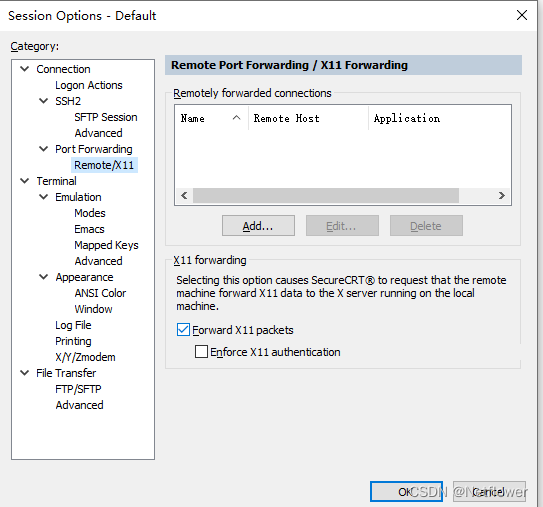Select File Transfer category

click(x=66, y=373)
